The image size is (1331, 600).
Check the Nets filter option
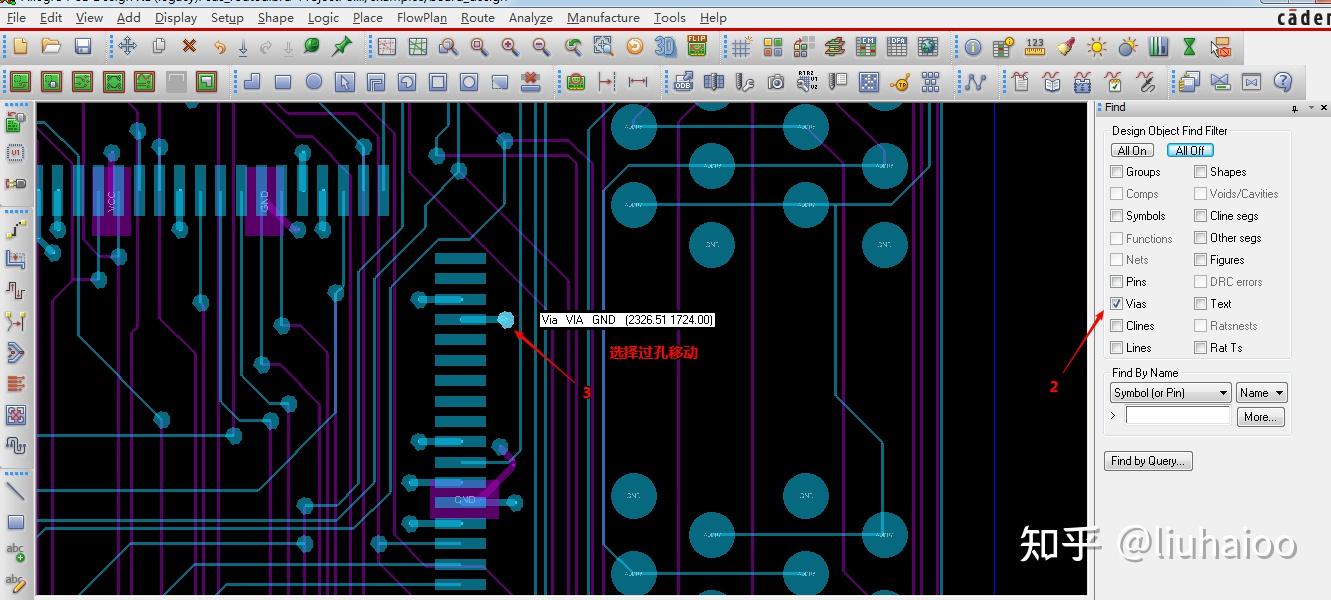pos(1116,259)
